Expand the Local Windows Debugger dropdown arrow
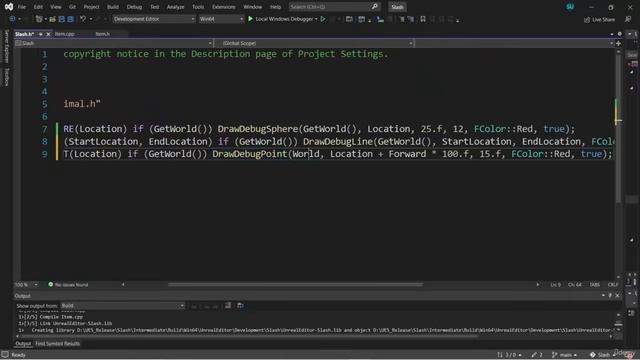Image resolution: width=640 pixels, height=360 pixels. point(316,19)
